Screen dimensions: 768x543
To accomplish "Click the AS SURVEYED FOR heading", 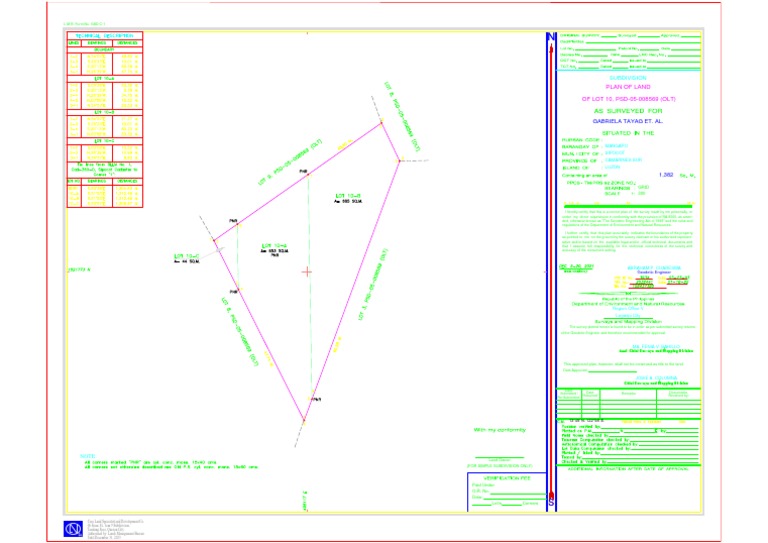I will pyautogui.click(x=628, y=111).
